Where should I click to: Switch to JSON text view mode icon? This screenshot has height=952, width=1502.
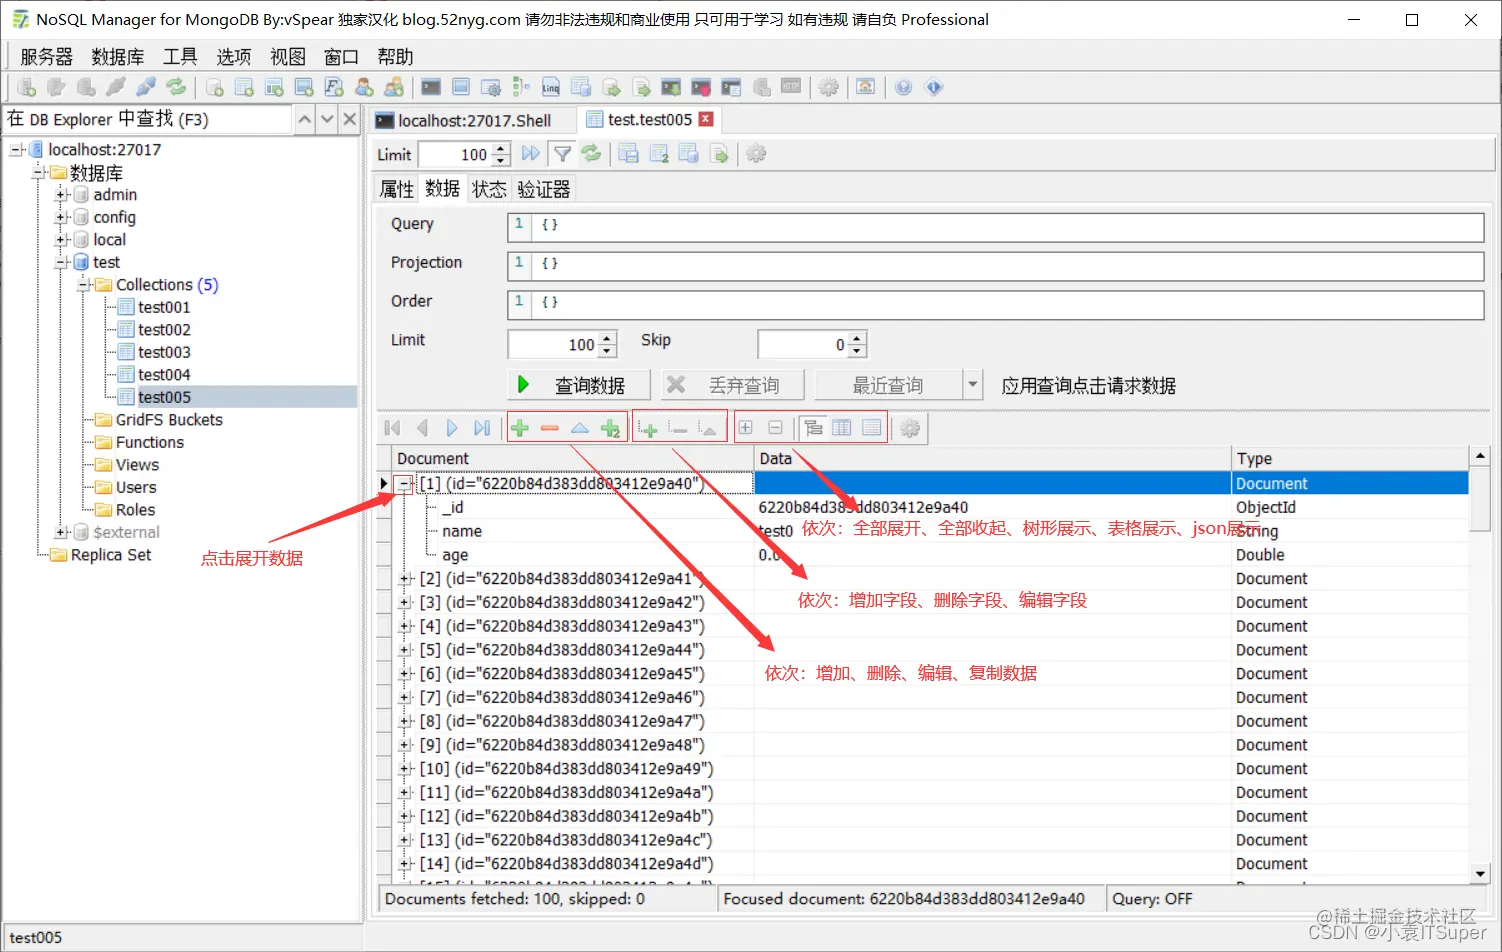[872, 428]
